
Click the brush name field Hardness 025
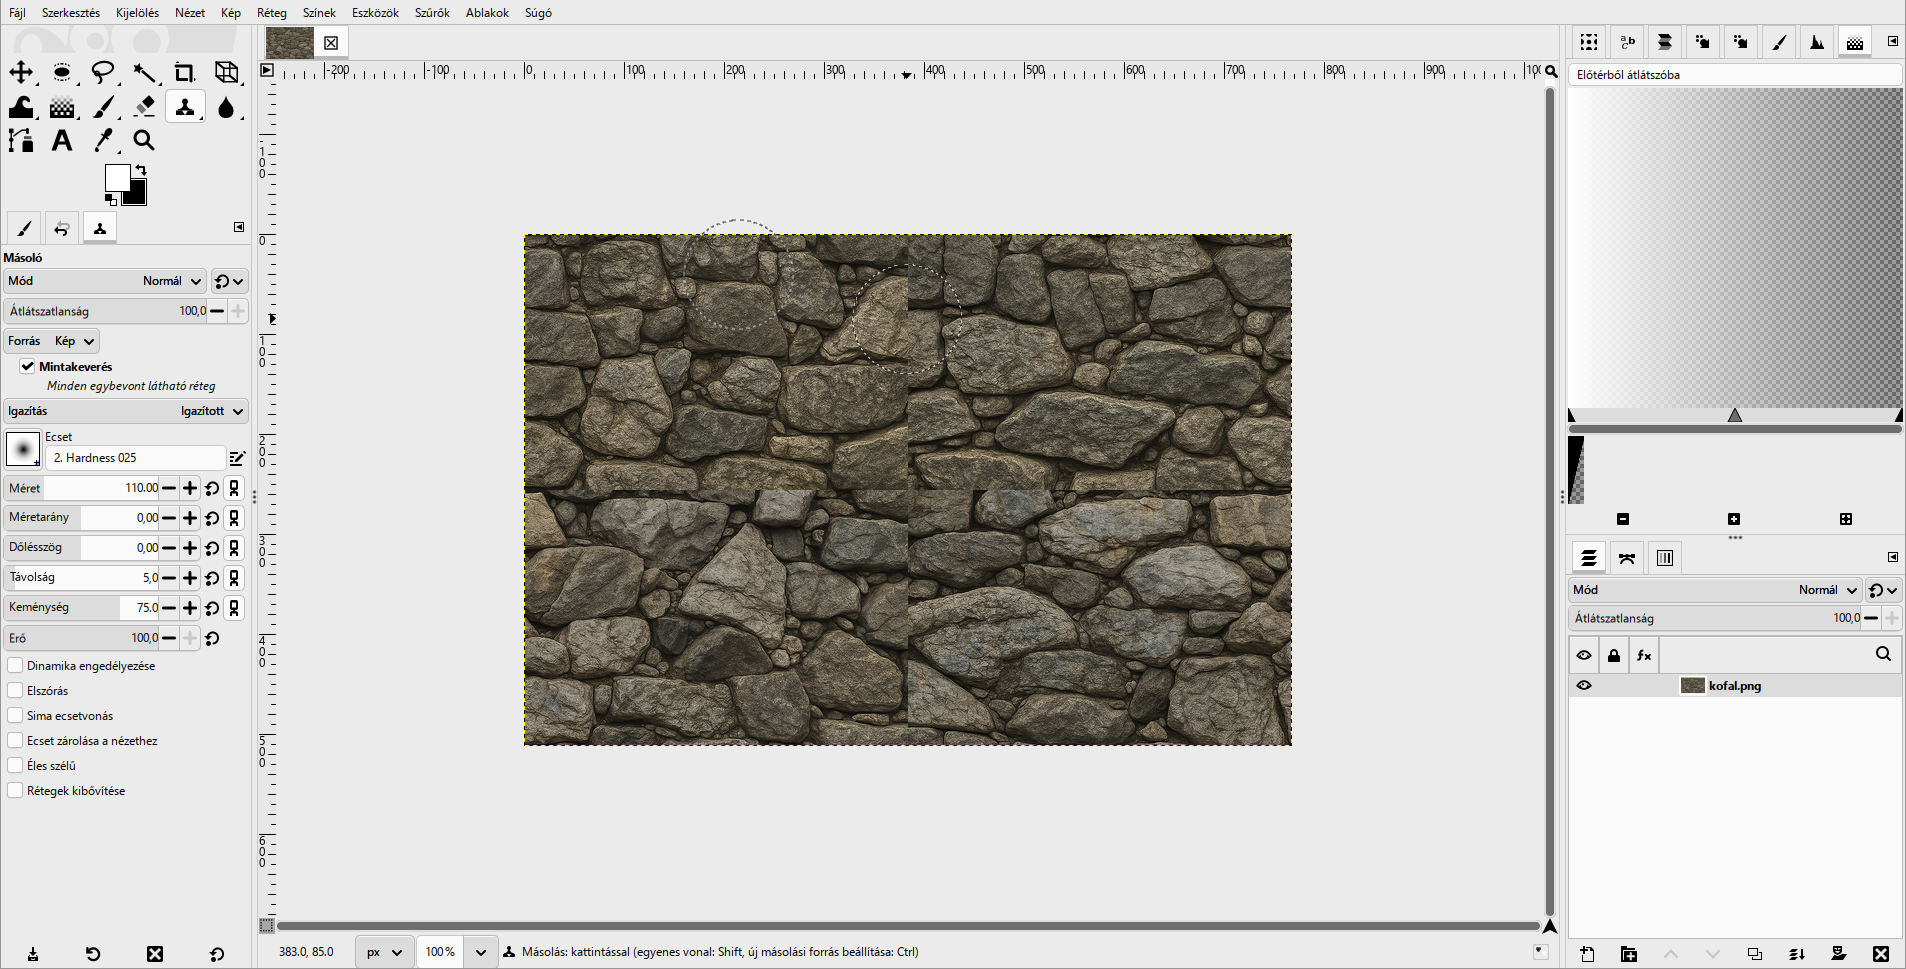click(x=135, y=458)
